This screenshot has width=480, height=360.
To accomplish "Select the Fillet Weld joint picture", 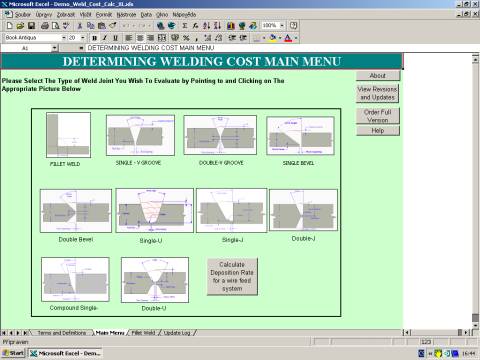I will [68, 135].
